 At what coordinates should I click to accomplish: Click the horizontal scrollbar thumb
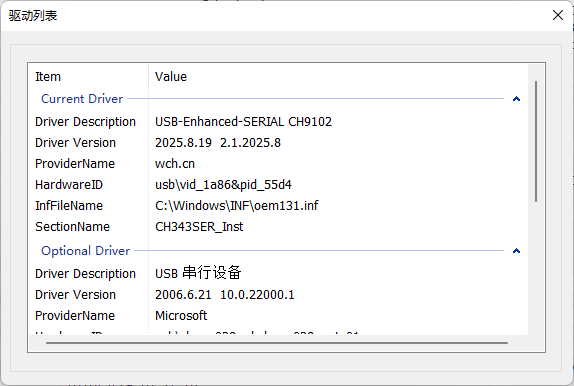tap(277, 343)
